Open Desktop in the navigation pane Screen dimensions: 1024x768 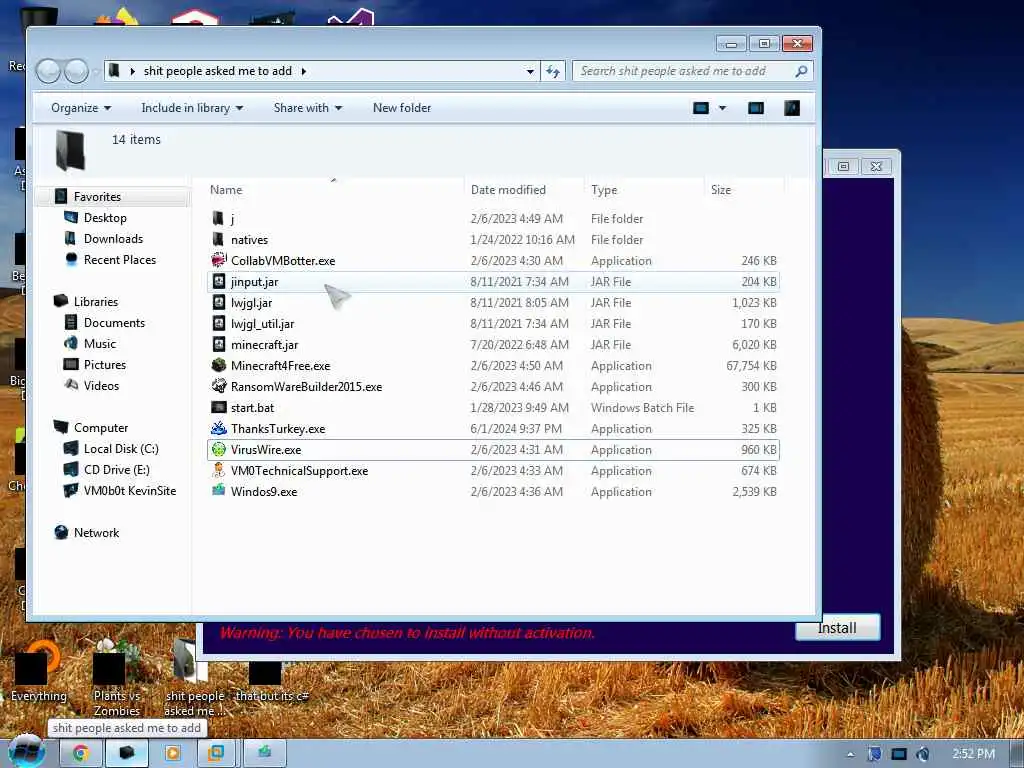coord(104,217)
